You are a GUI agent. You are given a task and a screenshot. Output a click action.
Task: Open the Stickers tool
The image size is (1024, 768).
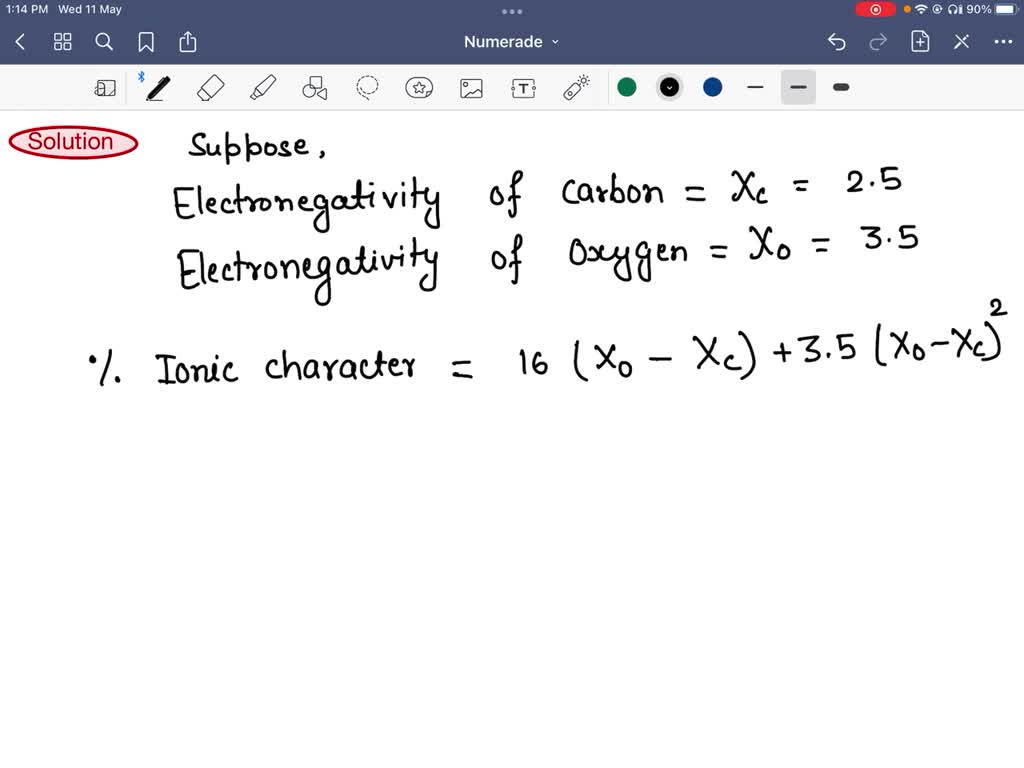pos(419,87)
